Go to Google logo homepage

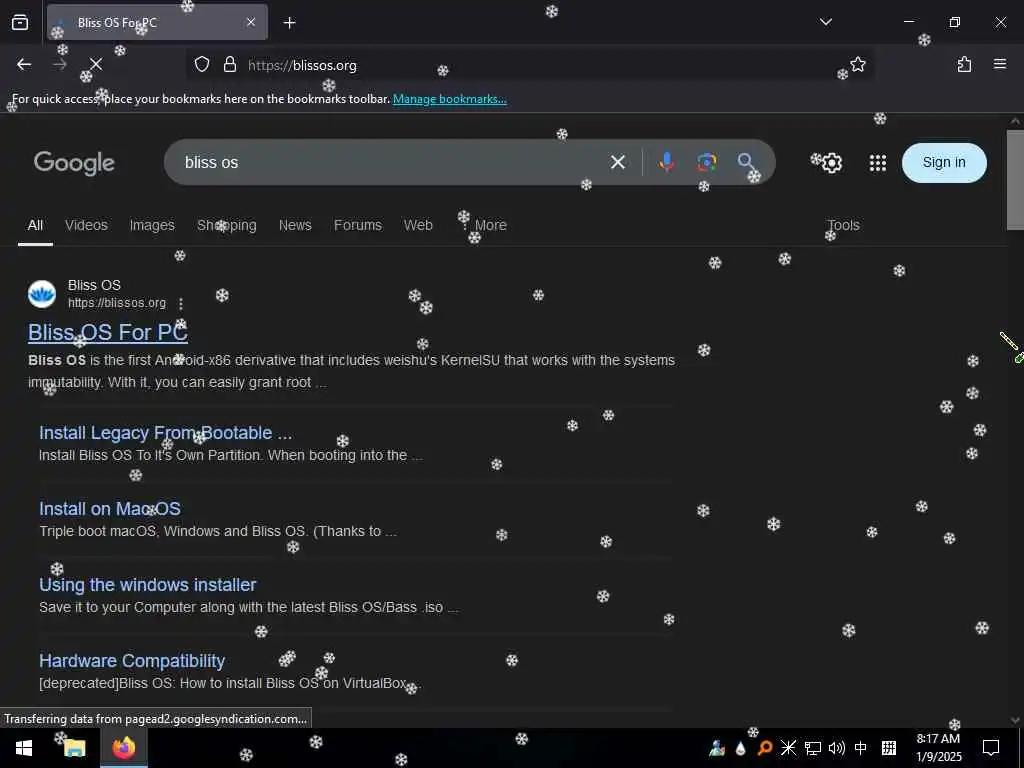(x=74, y=163)
